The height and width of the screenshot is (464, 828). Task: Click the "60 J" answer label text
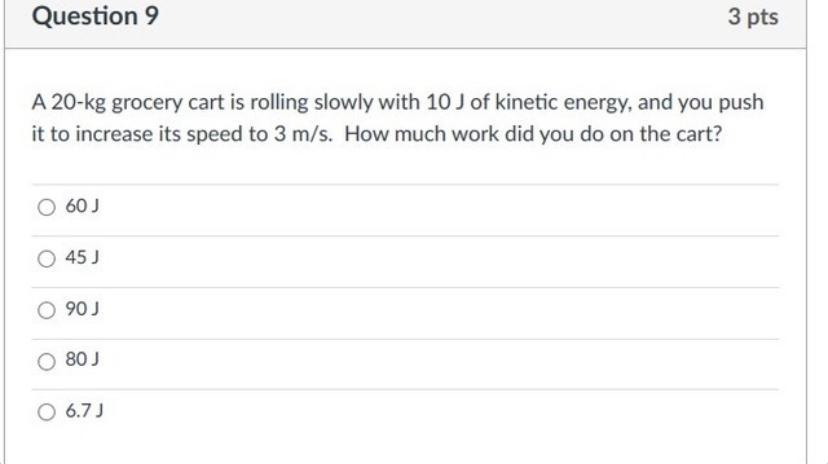point(78,207)
